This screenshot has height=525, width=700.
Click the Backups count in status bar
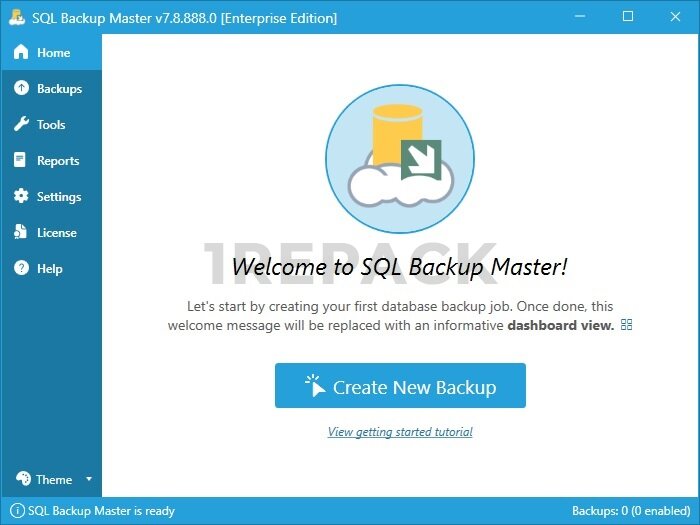click(630, 511)
